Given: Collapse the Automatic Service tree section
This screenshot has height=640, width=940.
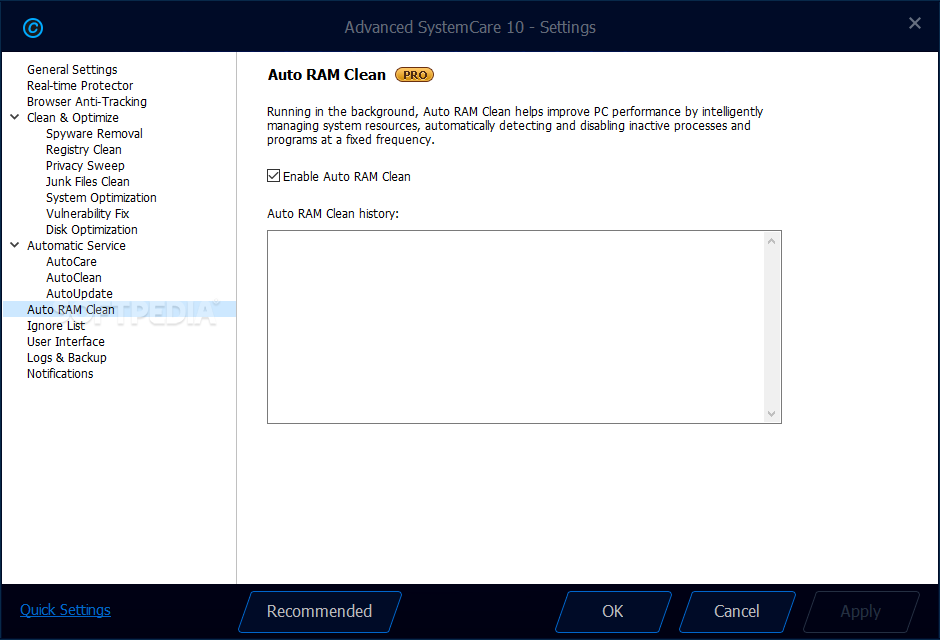Looking at the screenshot, I should (15, 245).
